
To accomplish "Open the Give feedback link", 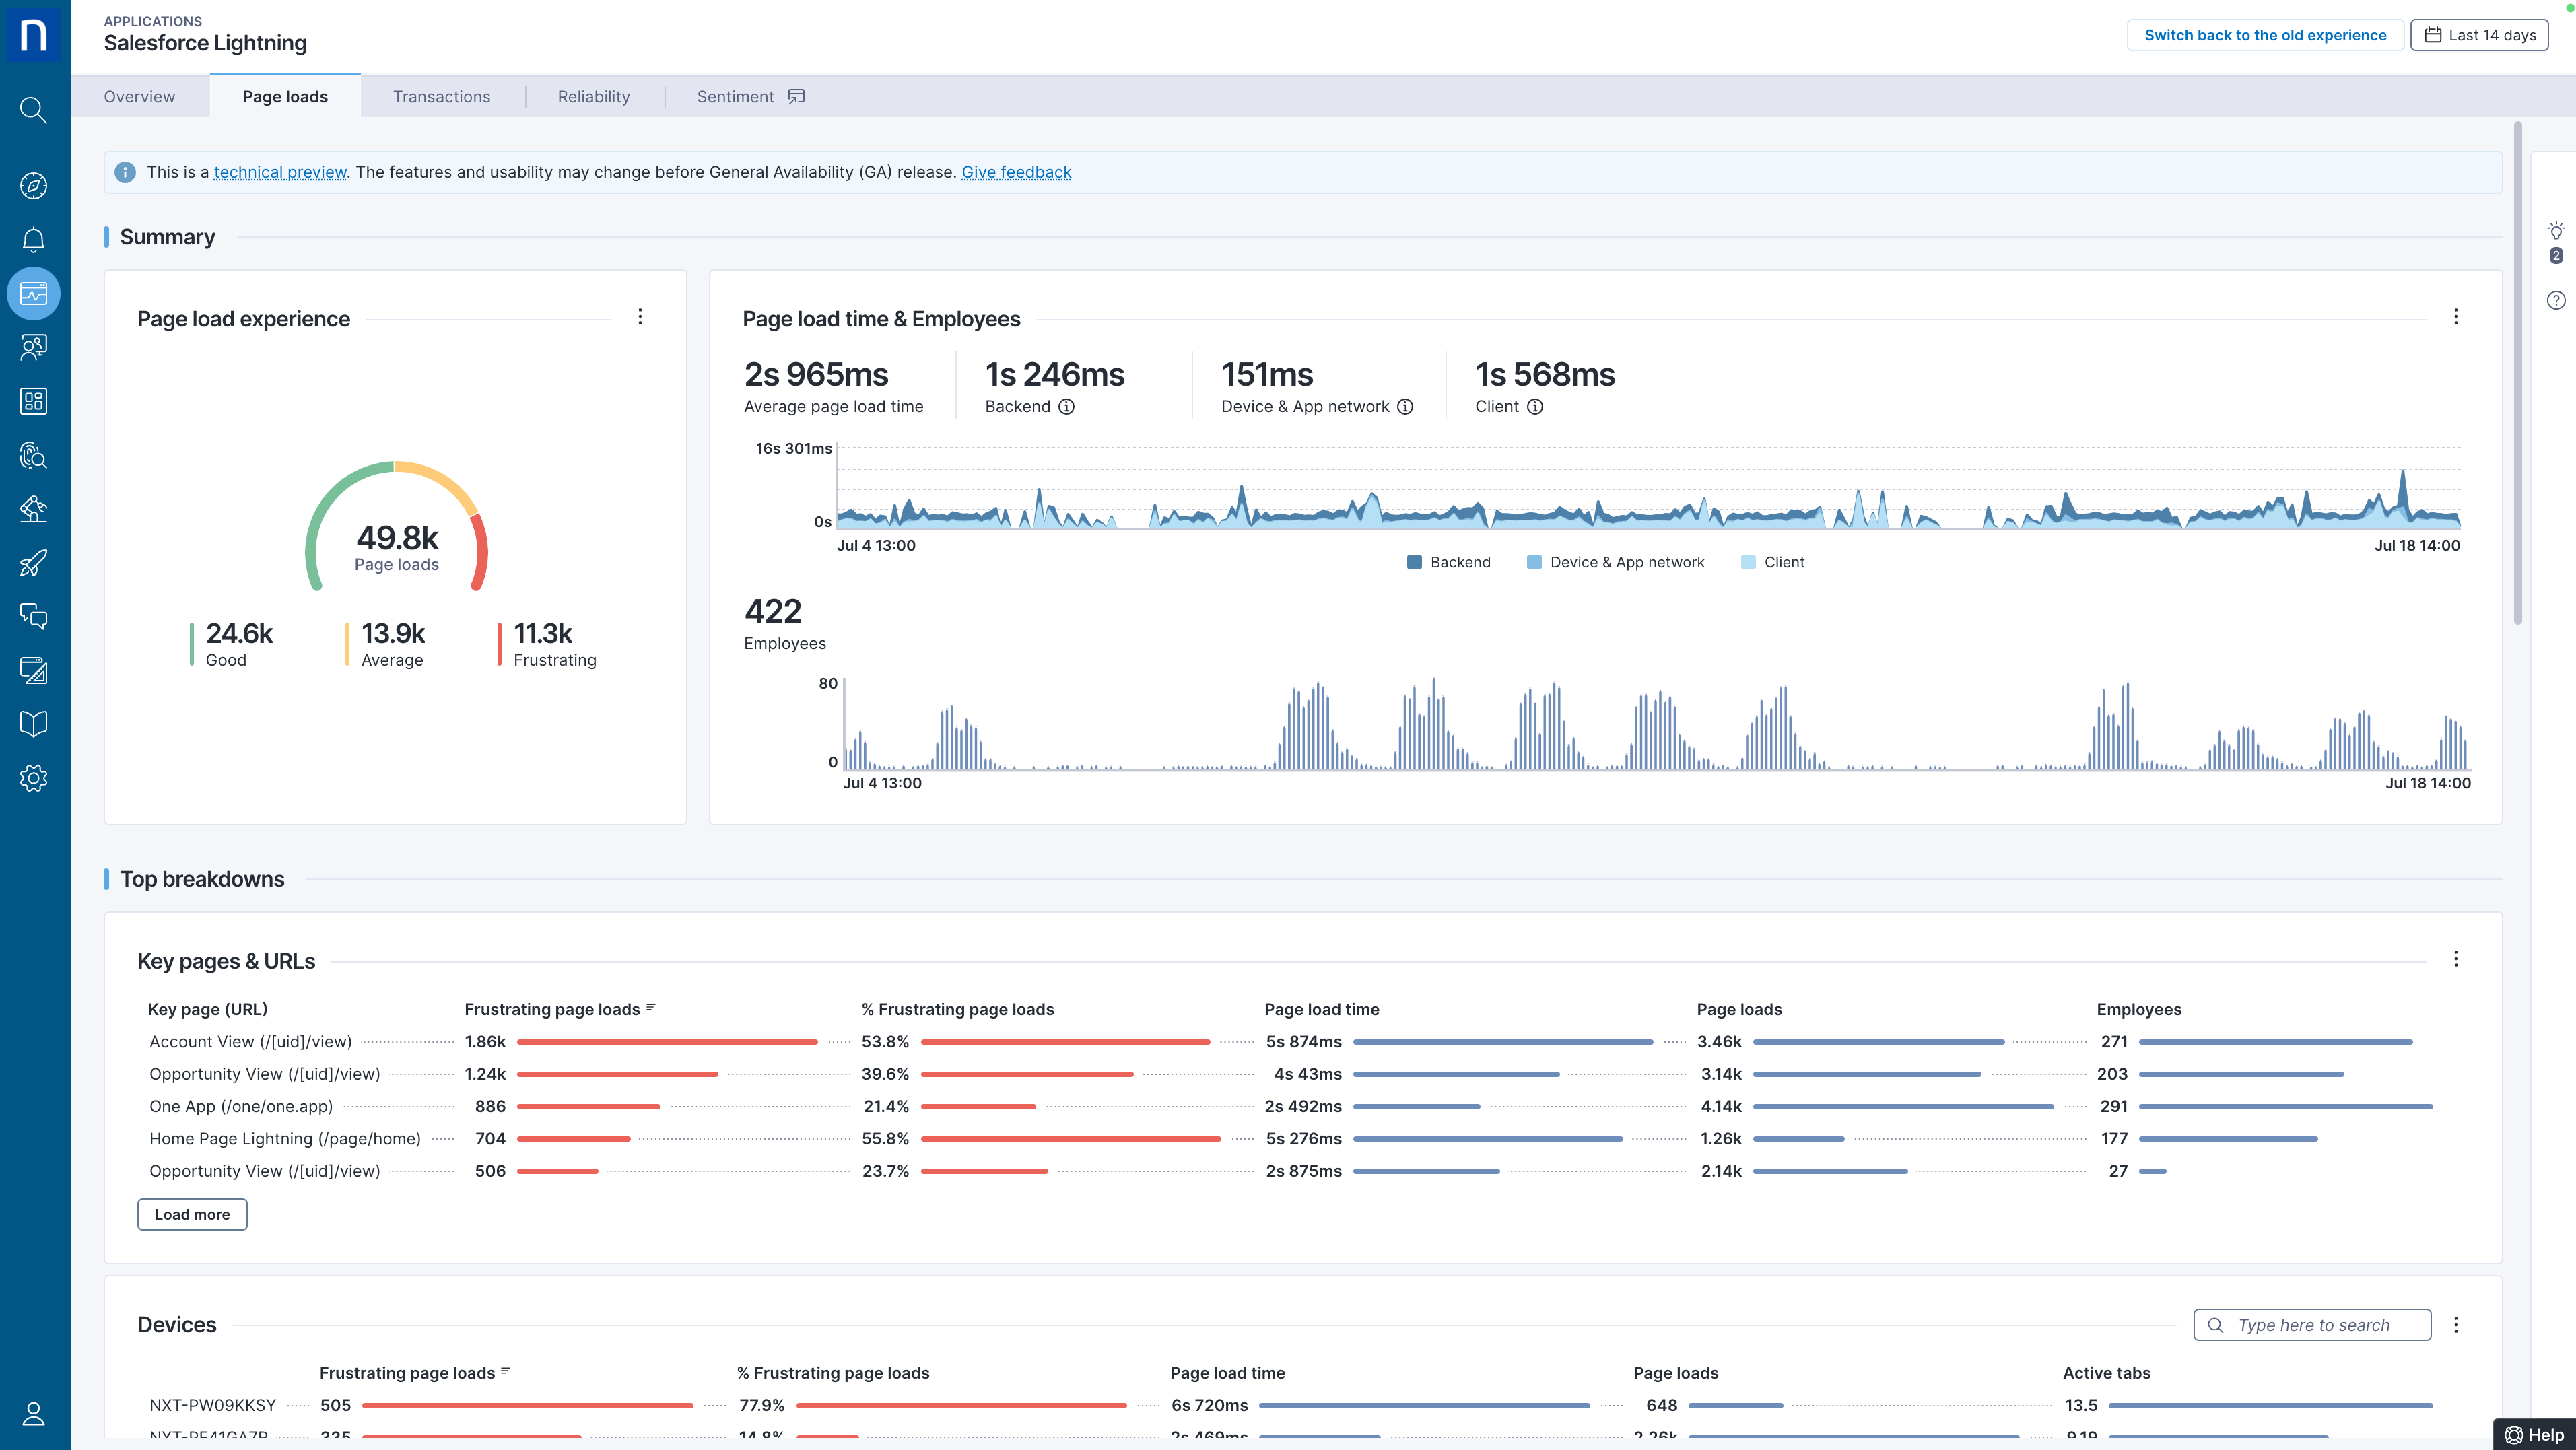I will pyautogui.click(x=1016, y=172).
